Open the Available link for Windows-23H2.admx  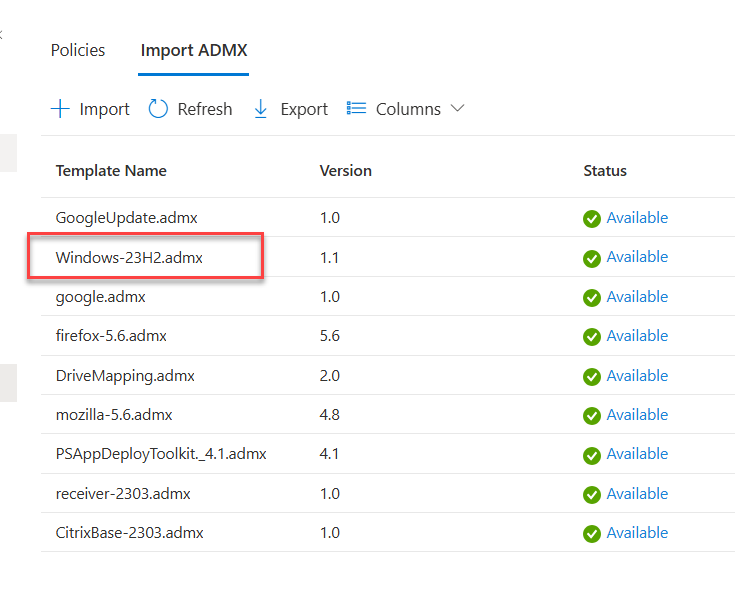pos(637,257)
